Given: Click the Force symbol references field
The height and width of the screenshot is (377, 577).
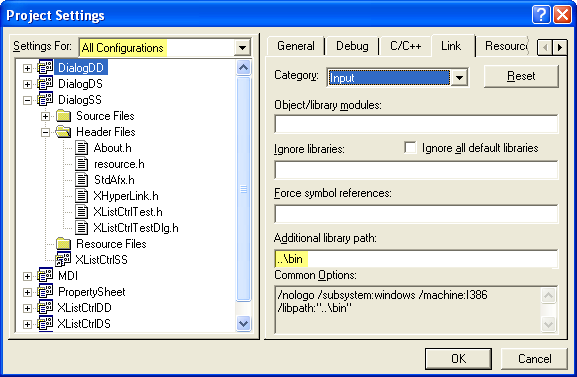Looking at the screenshot, I should [x=416, y=214].
